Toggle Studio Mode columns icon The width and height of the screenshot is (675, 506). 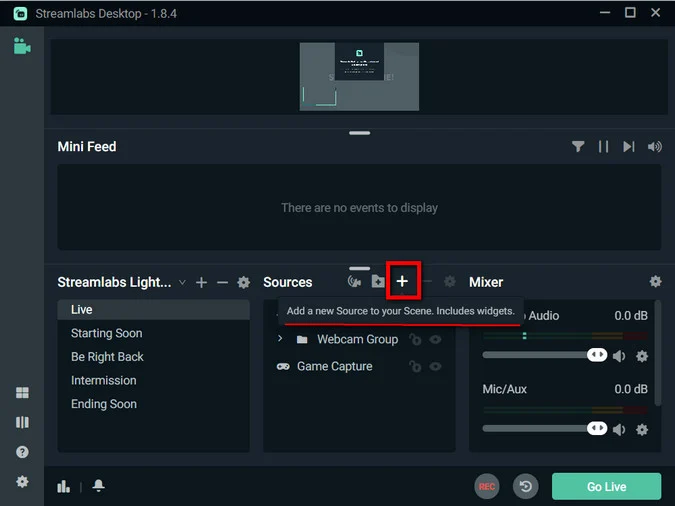pos(22,422)
